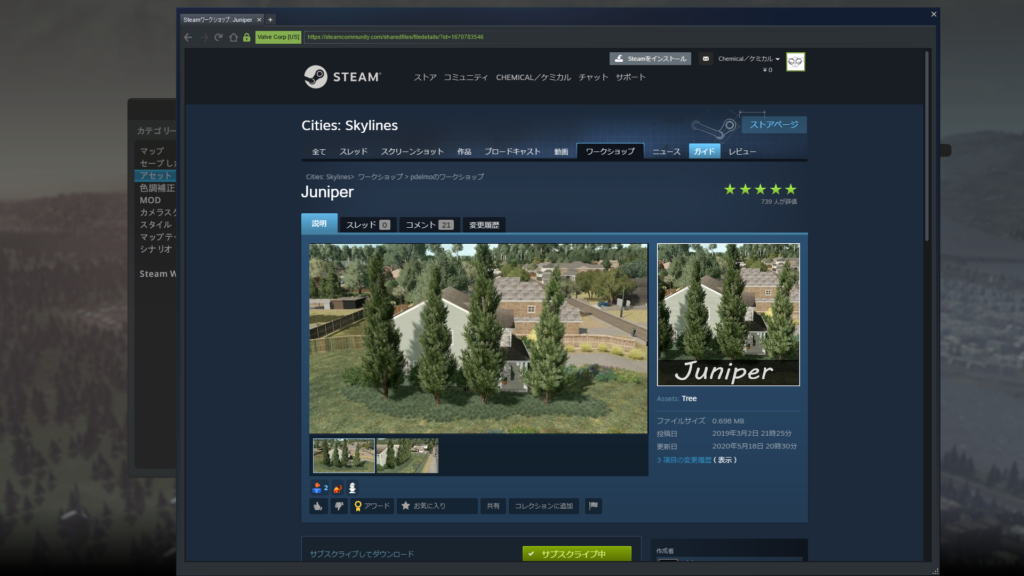Viewport: 1024px width, 576px height.
Task: Open the CHEMICAL/ケミカル profile menu
Action: [532, 77]
